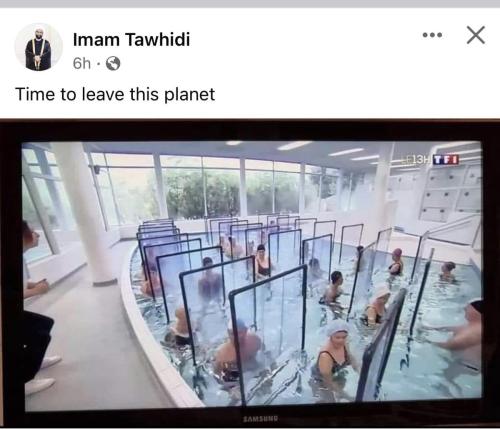
Task: Click the TF1 channel logo in the photo
Action: [x=446, y=160]
